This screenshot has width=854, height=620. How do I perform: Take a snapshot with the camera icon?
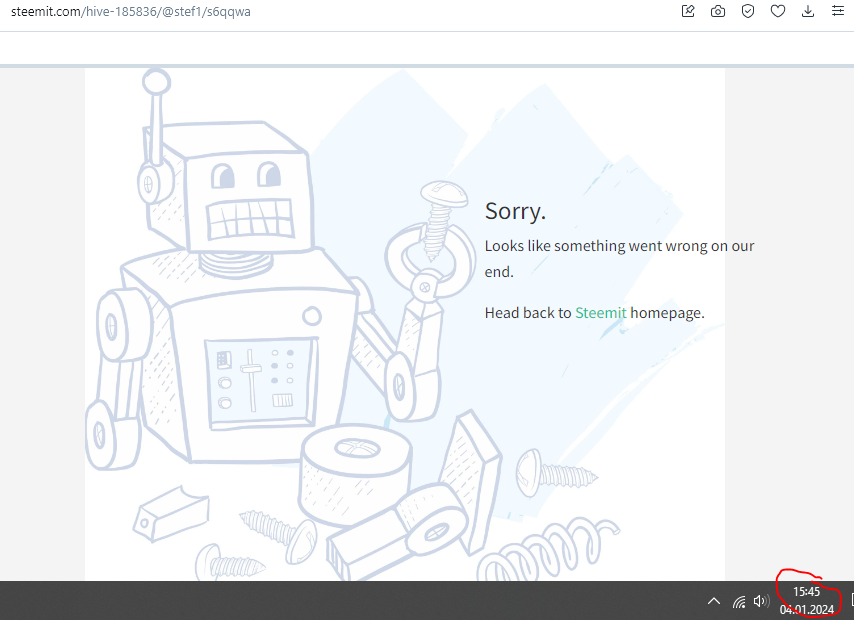pyautogui.click(x=718, y=11)
